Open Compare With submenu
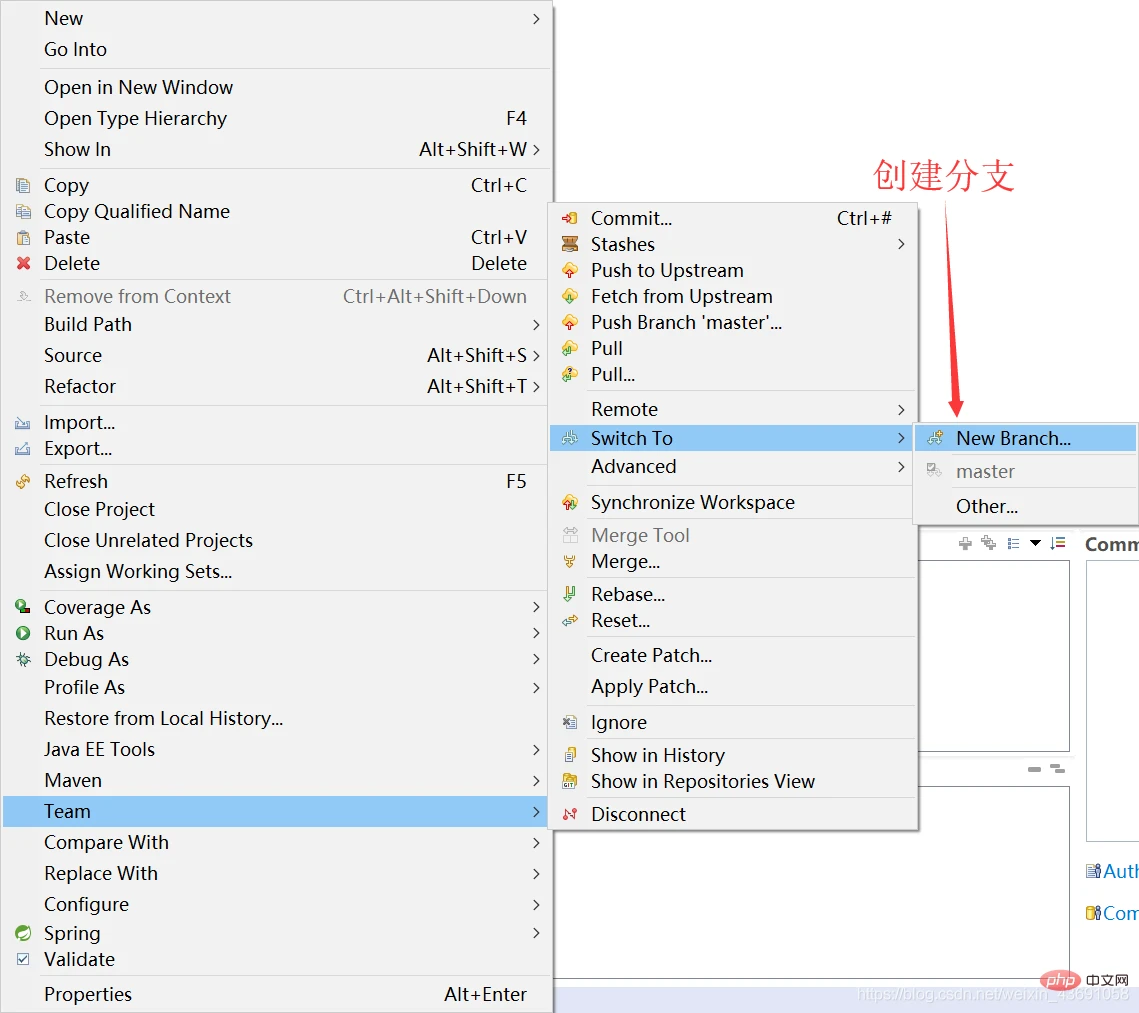1139x1013 pixels. point(275,842)
